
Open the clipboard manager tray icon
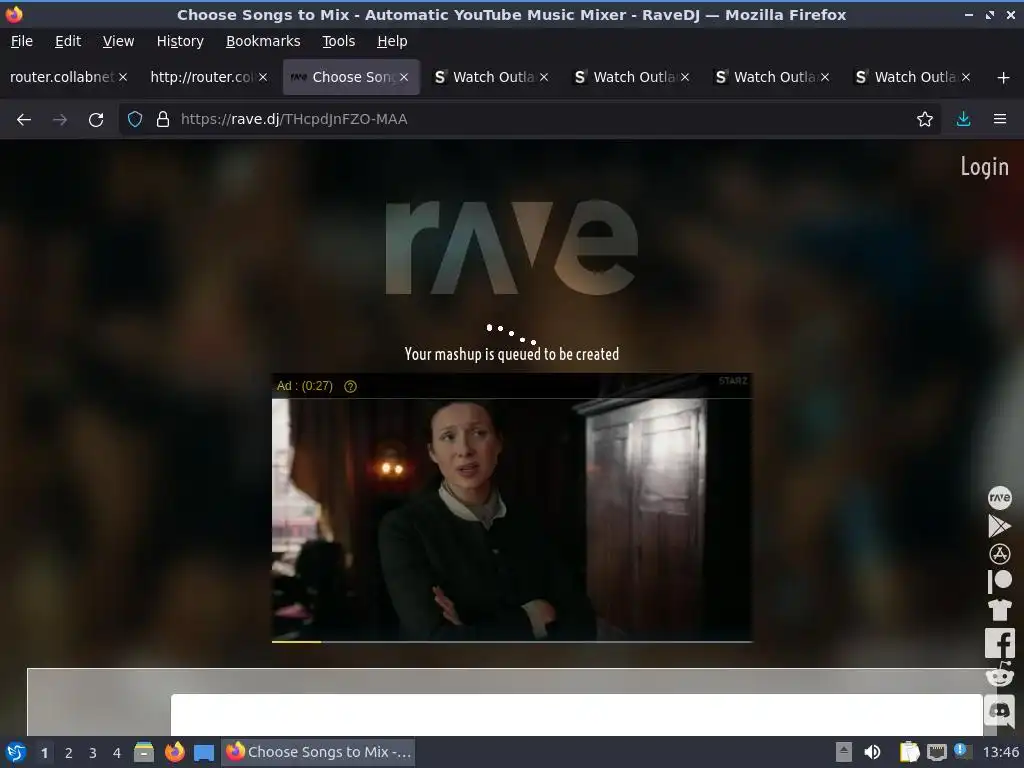click(909, 752)
